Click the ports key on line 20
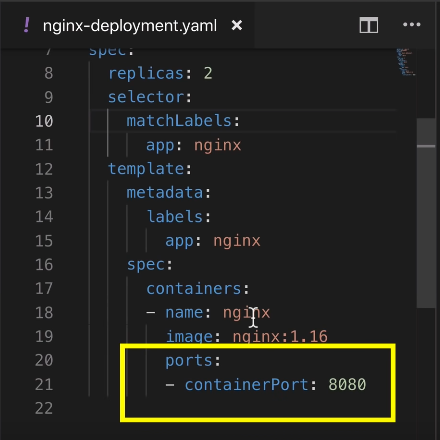This screenshot has width=440, height=440. click(x=189, y=360)
